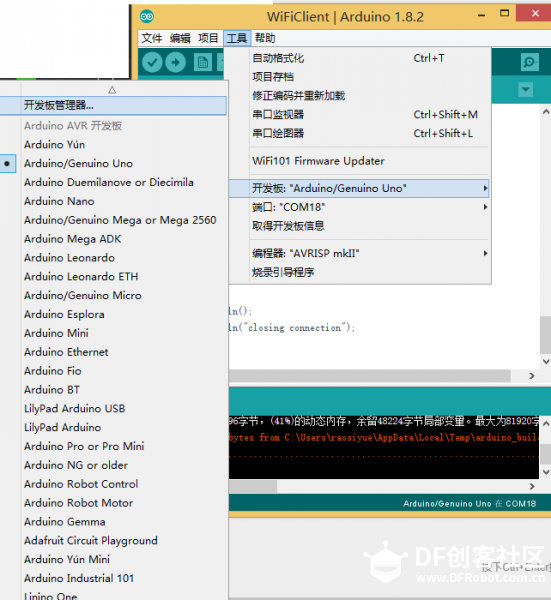The height and width of the screenshot is (600, 551).
Task: Click code line with "closing connection"
Action: point(292,328)
